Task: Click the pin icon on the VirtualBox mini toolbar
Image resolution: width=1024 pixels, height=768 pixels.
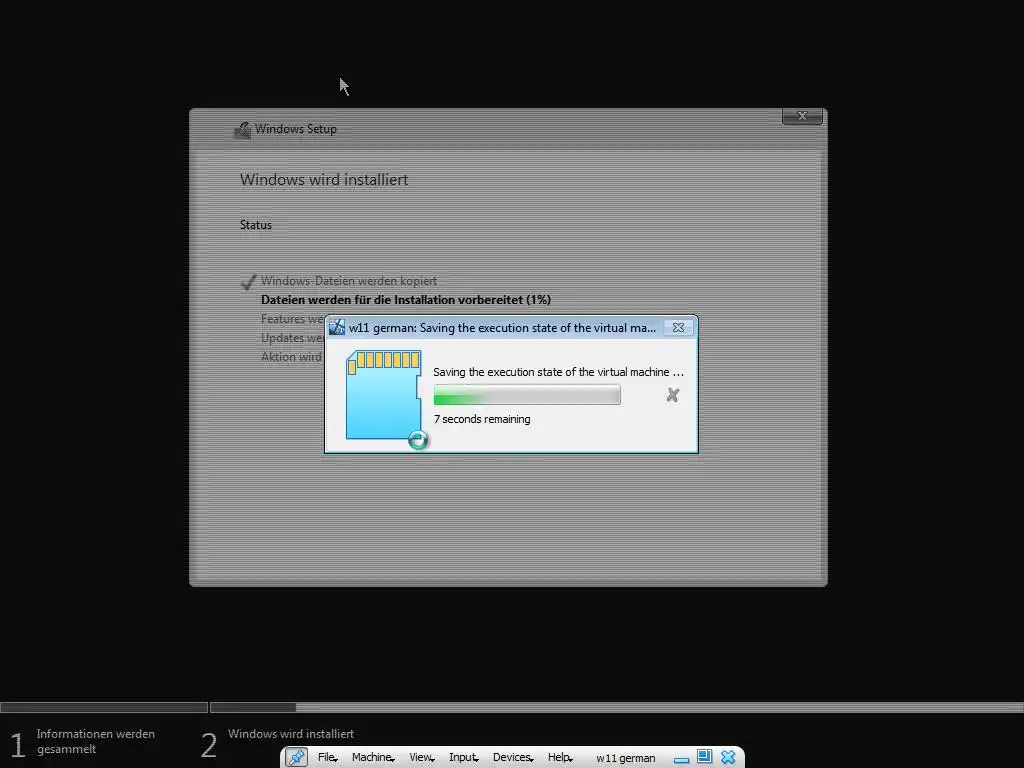Action: point(296,757)
